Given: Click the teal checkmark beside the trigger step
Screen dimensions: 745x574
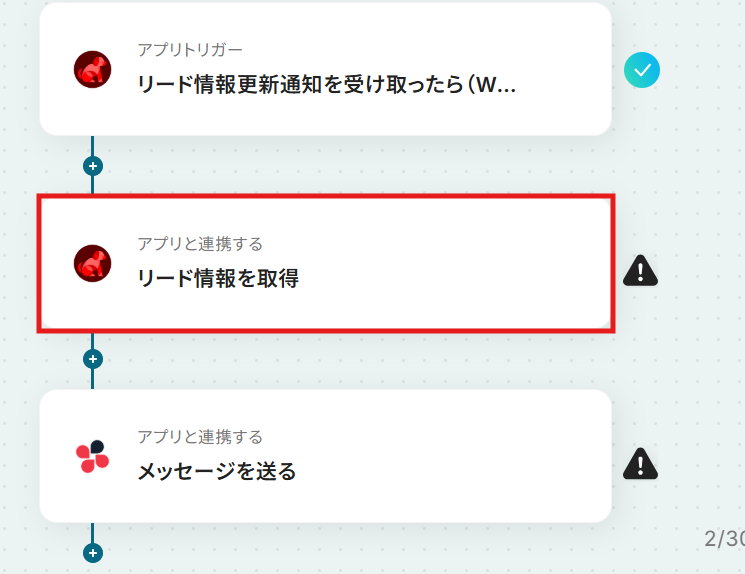Looking at the screenshot, I should pyautogui.click(x=641, y=70).
